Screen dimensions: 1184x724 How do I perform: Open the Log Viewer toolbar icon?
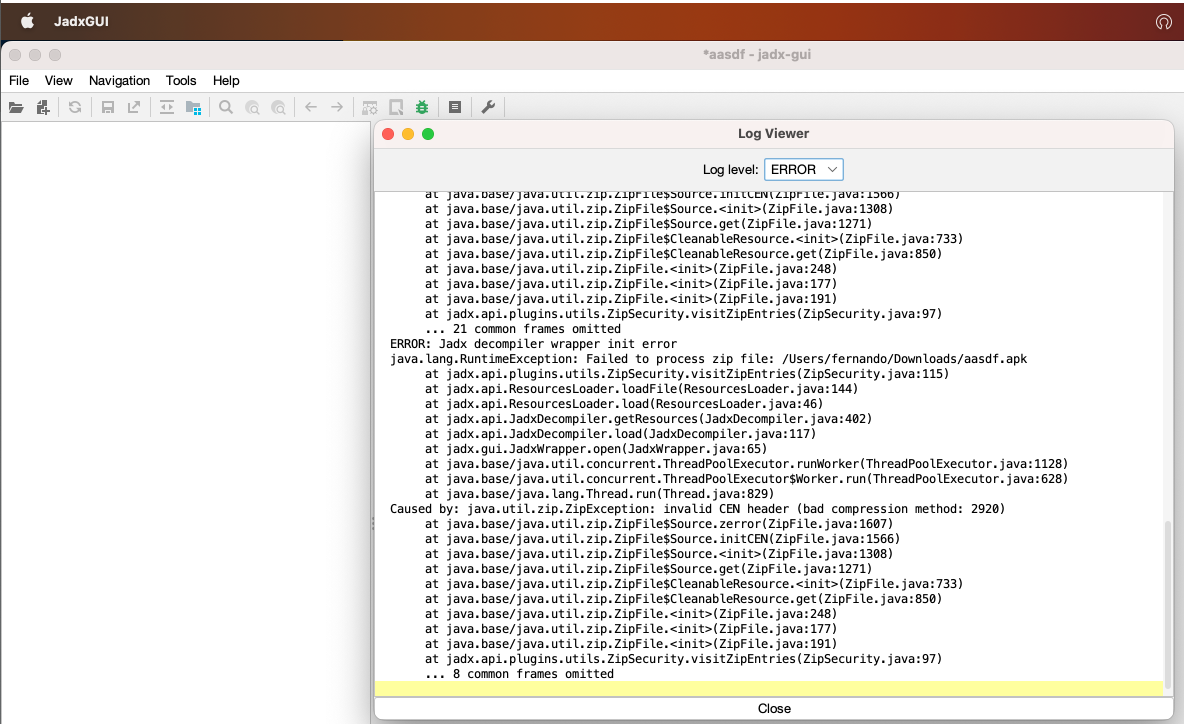455,107
